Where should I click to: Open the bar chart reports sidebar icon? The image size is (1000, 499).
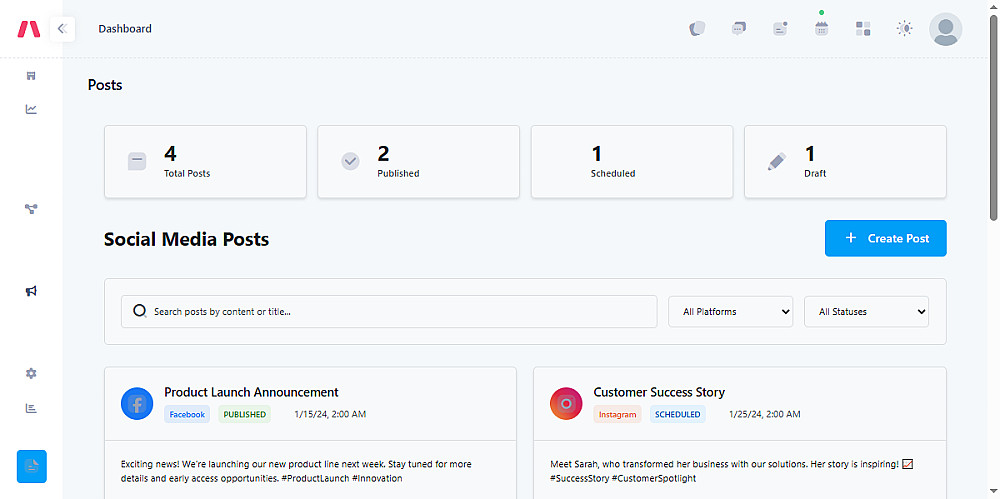31,408
